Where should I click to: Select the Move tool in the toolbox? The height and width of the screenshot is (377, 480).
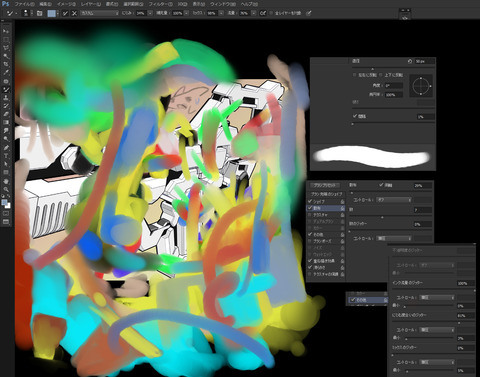(x=6, y=31)
